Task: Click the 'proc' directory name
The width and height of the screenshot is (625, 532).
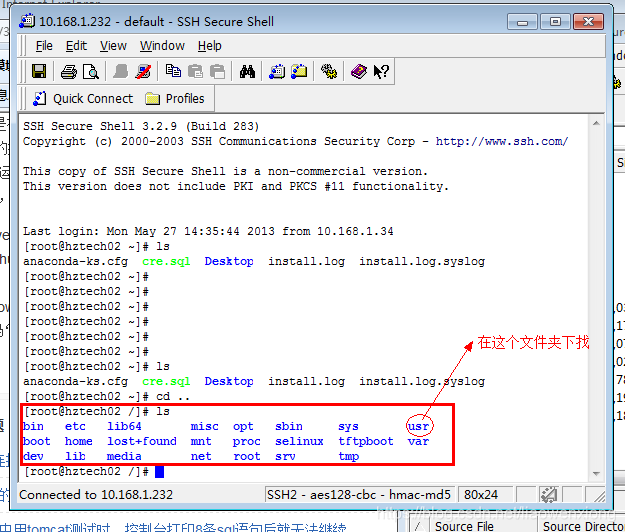Action: tap(247, 442)
